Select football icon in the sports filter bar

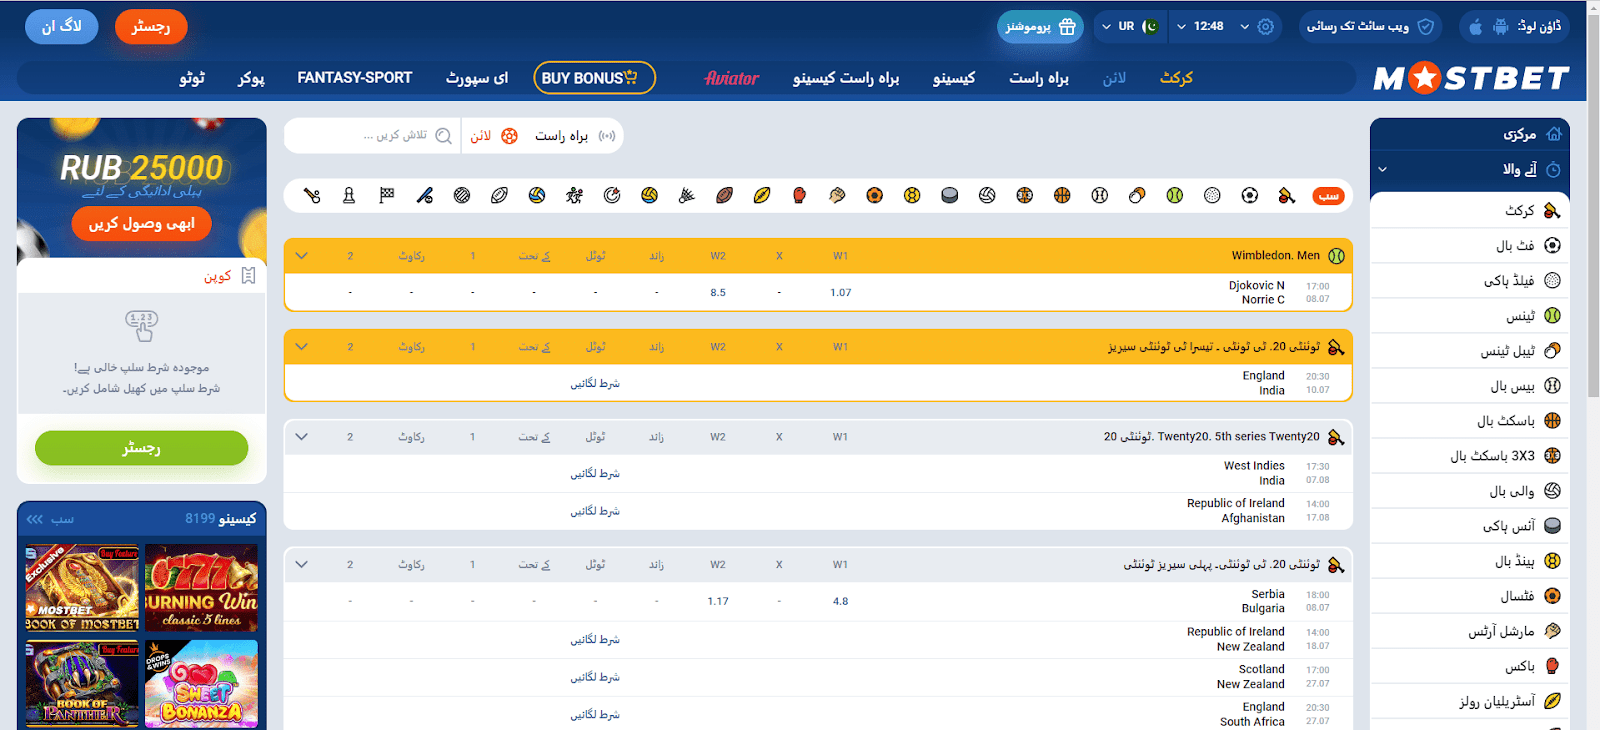tap(1250, 196)
